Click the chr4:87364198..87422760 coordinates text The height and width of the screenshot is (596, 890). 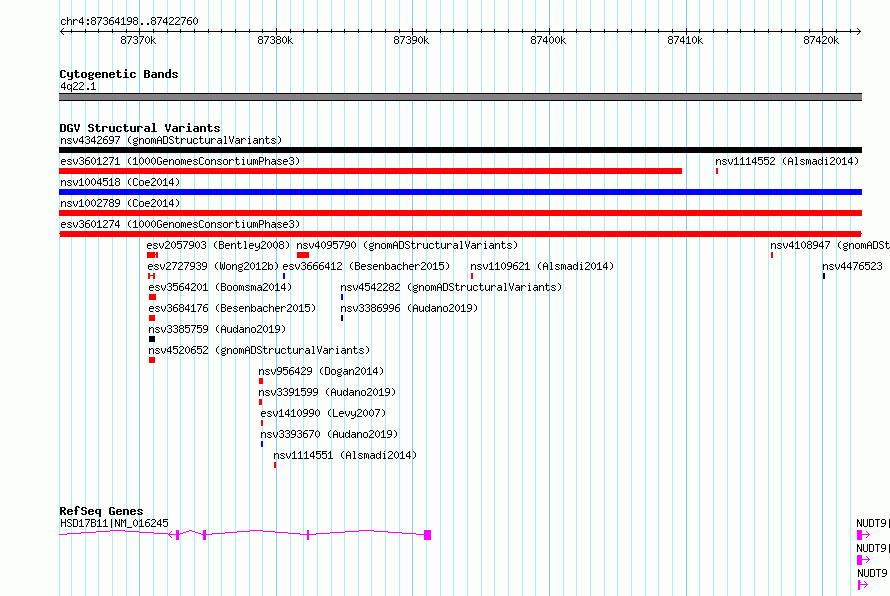[x=129, y=22]
